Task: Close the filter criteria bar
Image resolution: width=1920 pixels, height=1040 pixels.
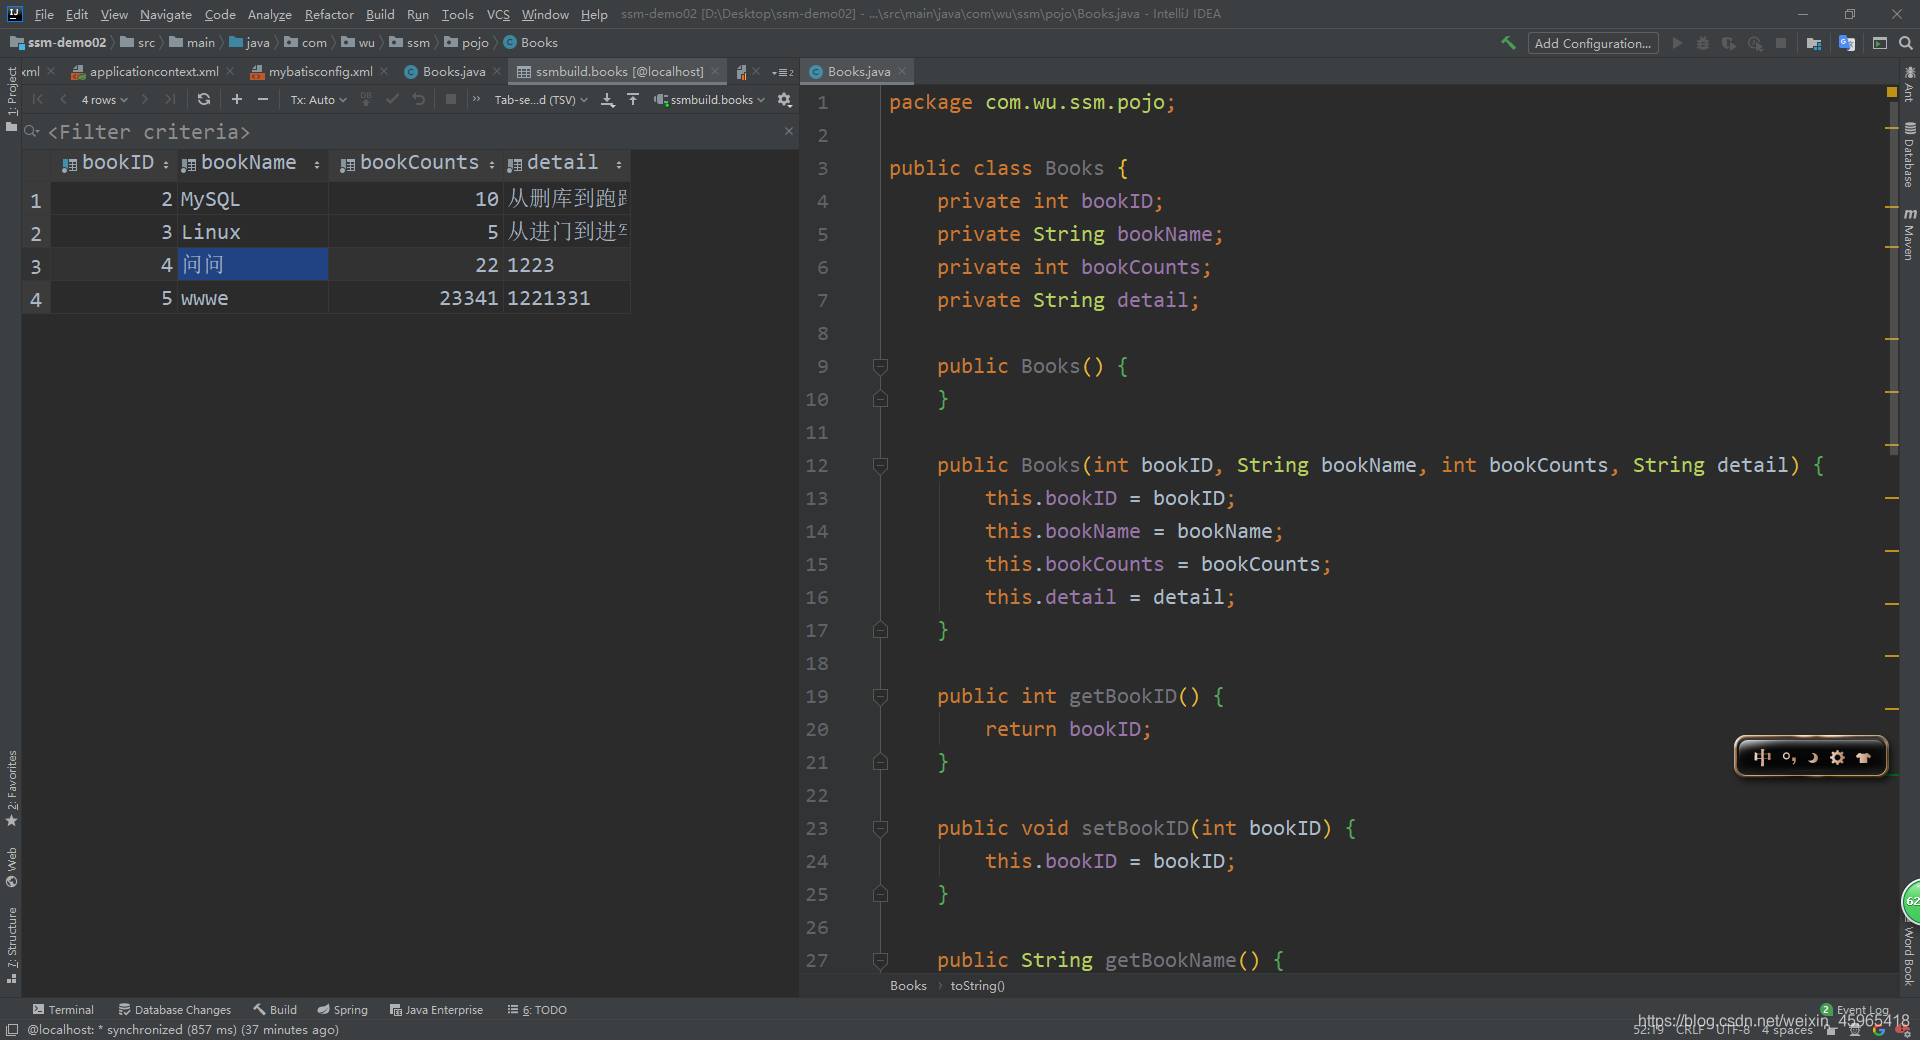Action: click(789, 131)
